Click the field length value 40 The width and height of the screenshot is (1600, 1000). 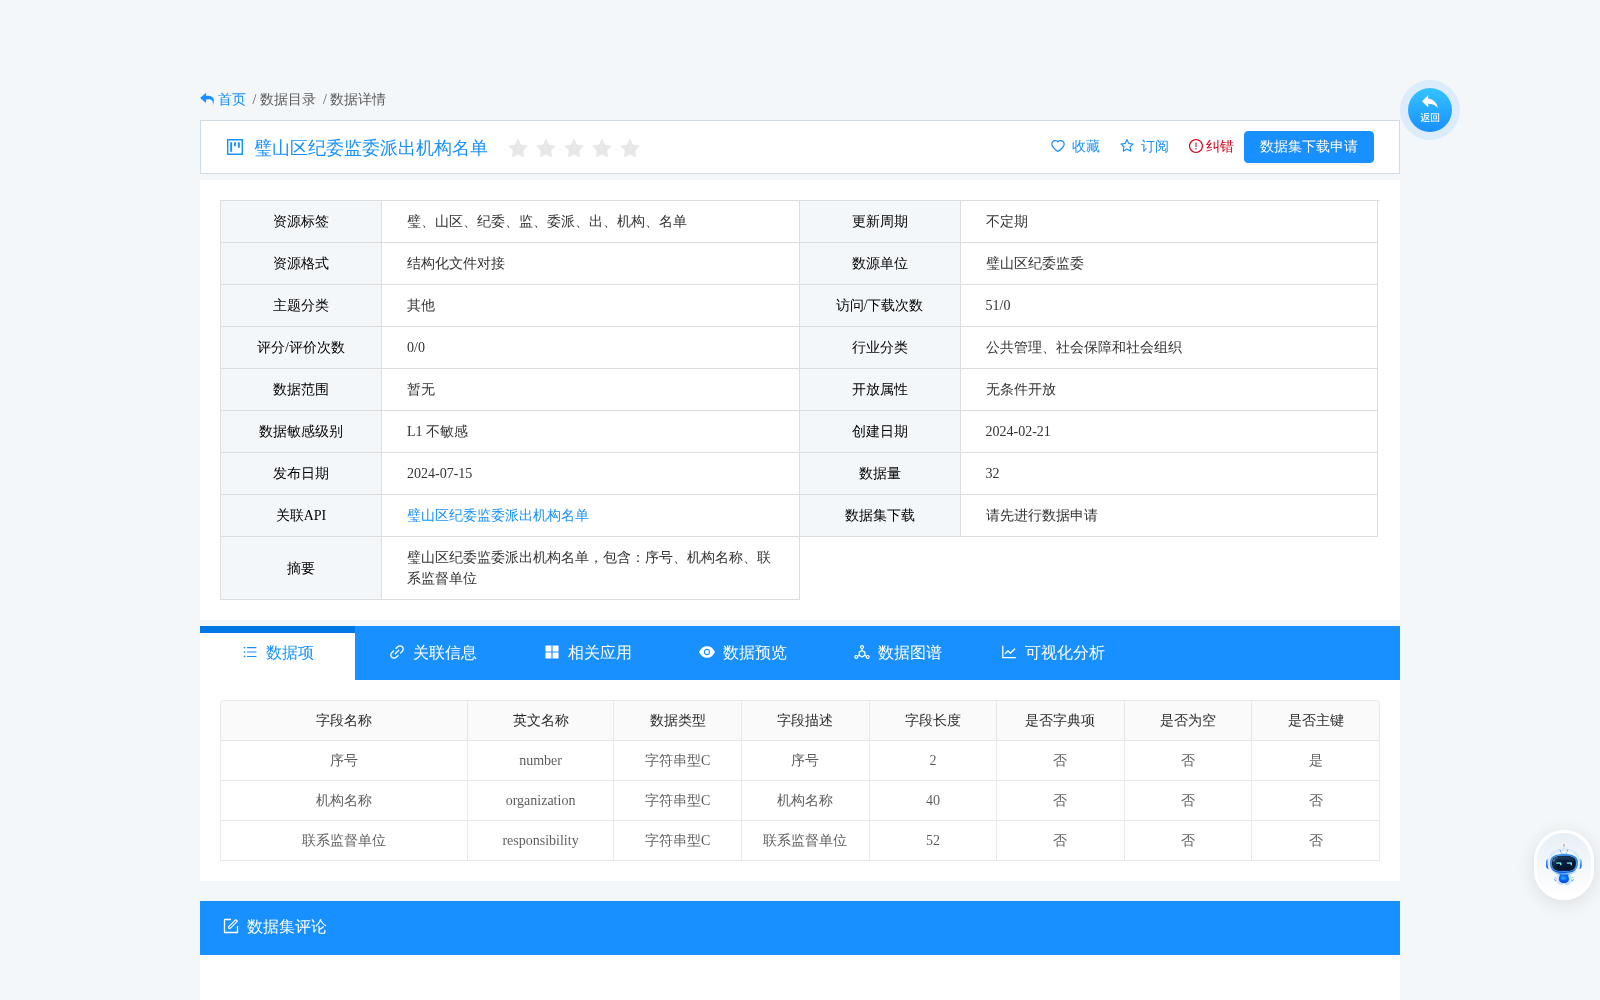tap(933, 800)
